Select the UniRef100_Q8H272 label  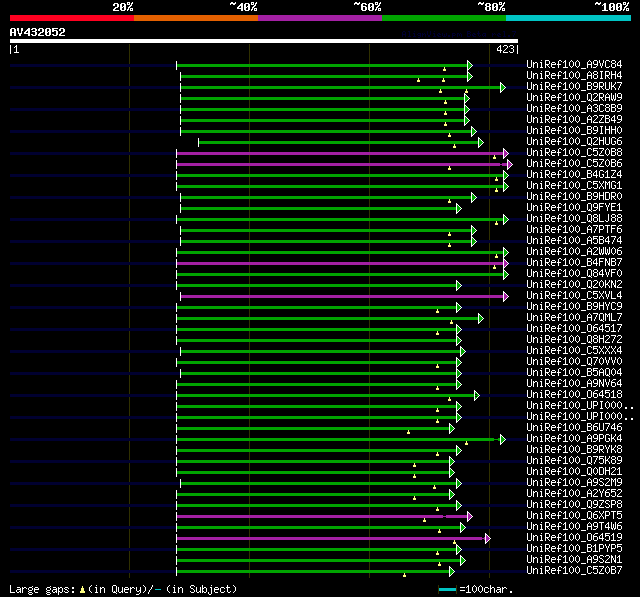pyautogui.click(x=574, y=340)
